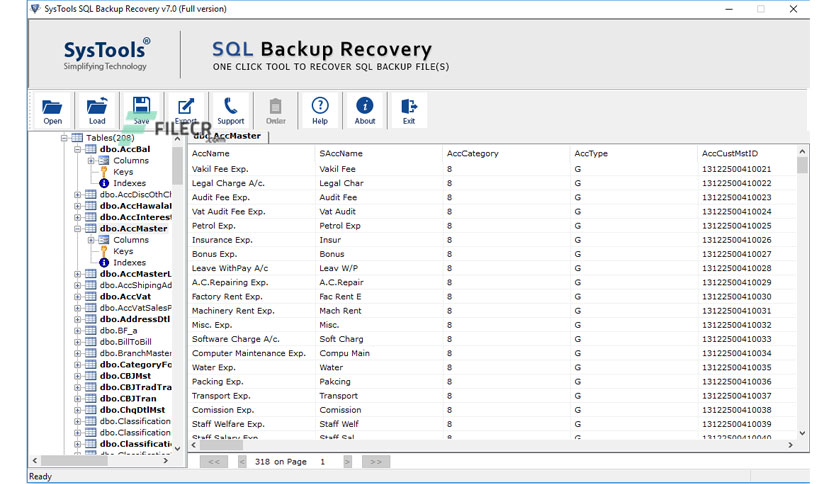Click the AccName column header
Screen dimensions: 836x484
tap(211, 154)
